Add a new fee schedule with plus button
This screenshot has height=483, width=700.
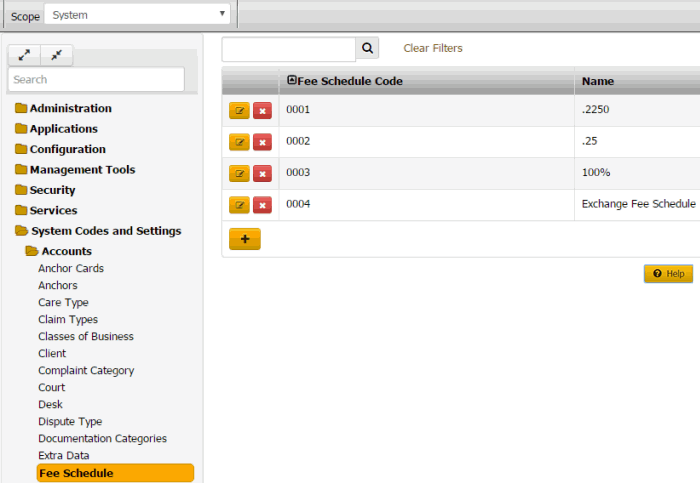245,239
